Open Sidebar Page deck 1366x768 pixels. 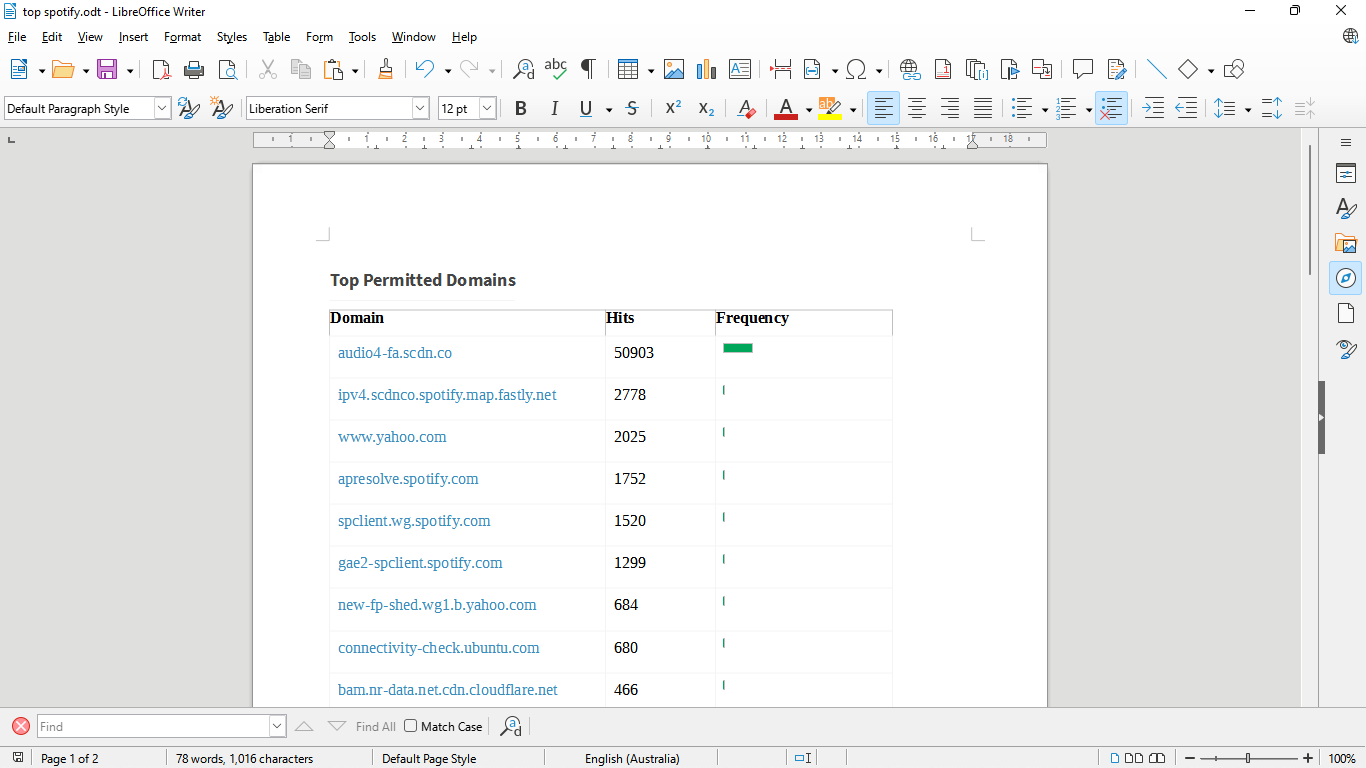point(1346,313)
